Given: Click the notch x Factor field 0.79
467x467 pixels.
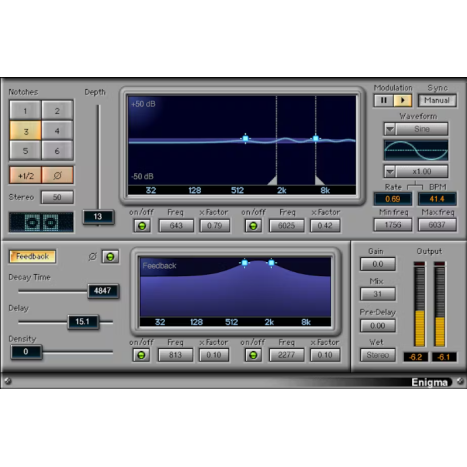Looking at the screenshot, I should click(214, 226).
